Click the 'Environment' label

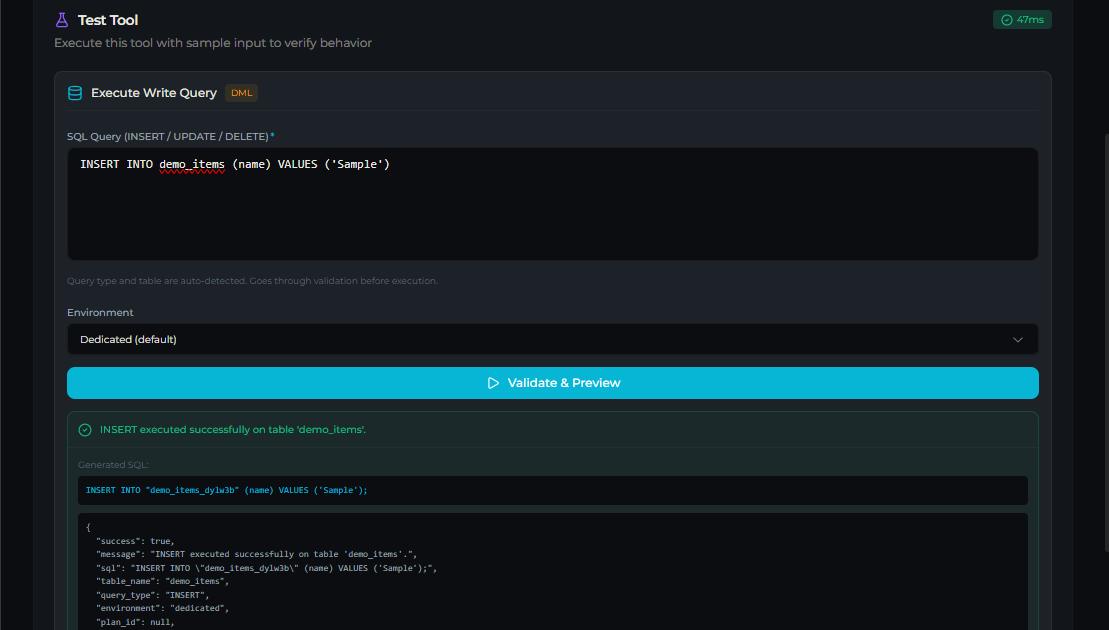tap(100, 313)
